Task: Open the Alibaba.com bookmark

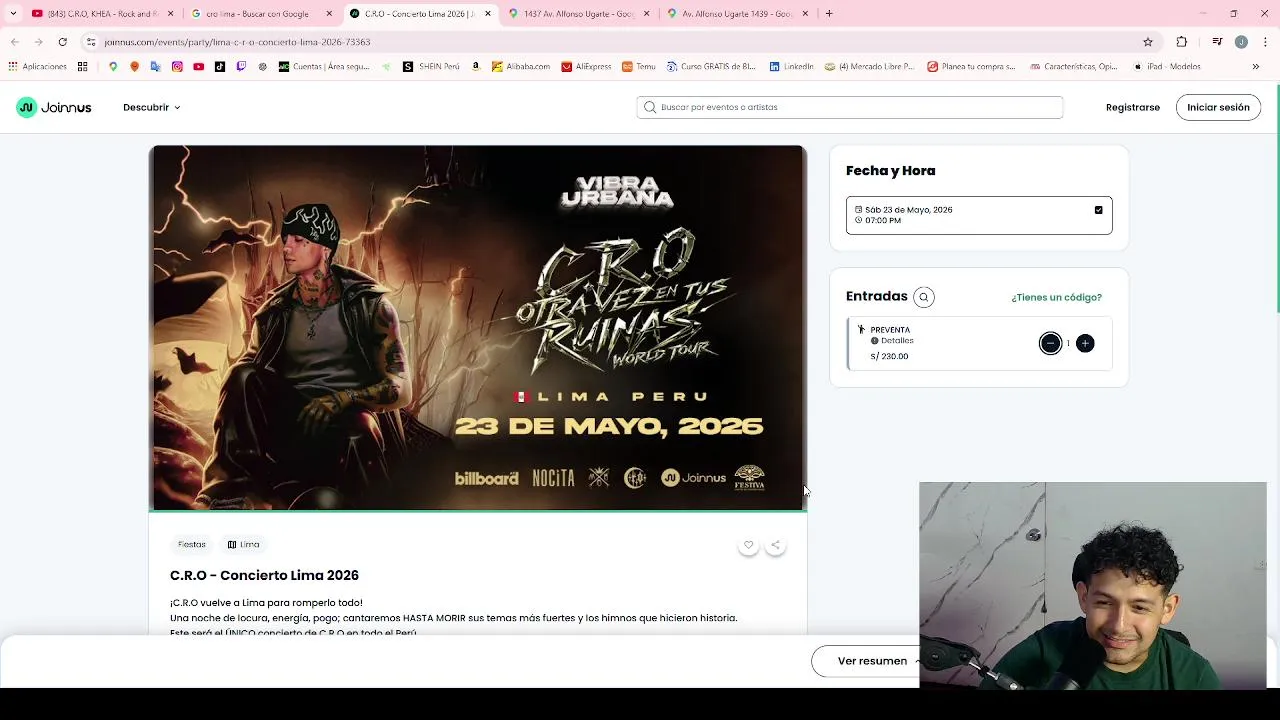Action: 521,67
